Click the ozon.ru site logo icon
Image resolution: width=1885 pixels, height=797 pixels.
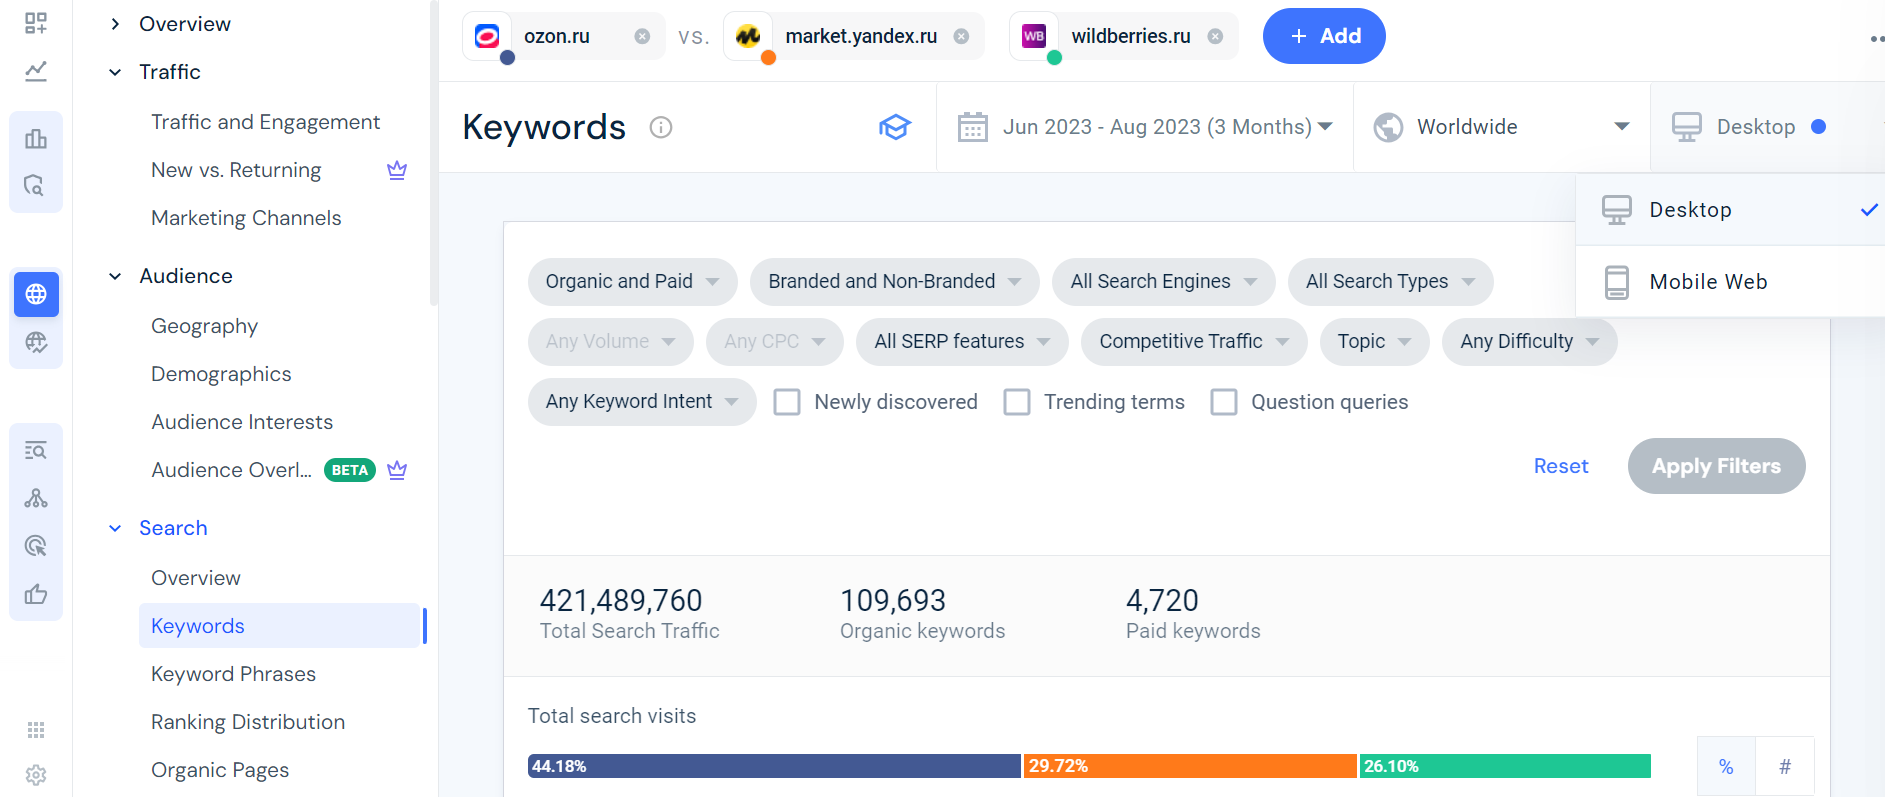[487, 36]
